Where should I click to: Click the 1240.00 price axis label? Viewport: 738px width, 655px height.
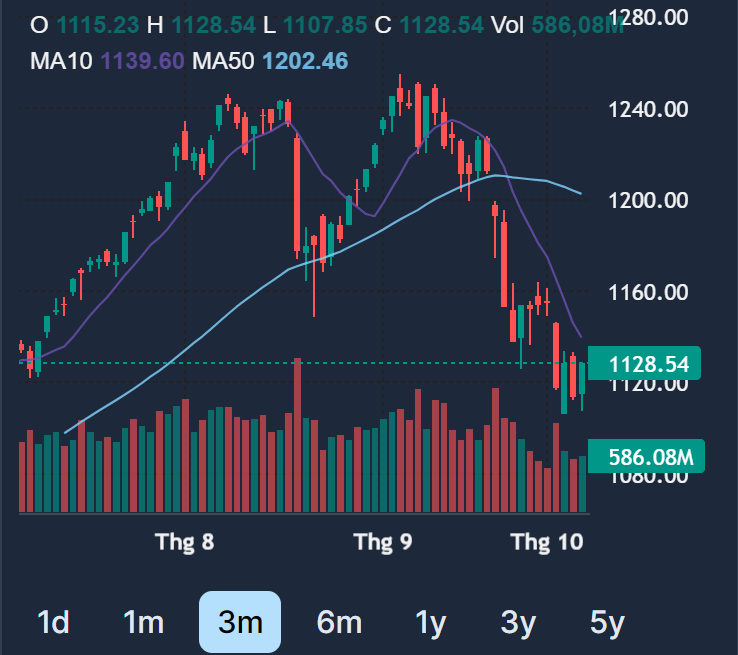click(x=651, y=109)
